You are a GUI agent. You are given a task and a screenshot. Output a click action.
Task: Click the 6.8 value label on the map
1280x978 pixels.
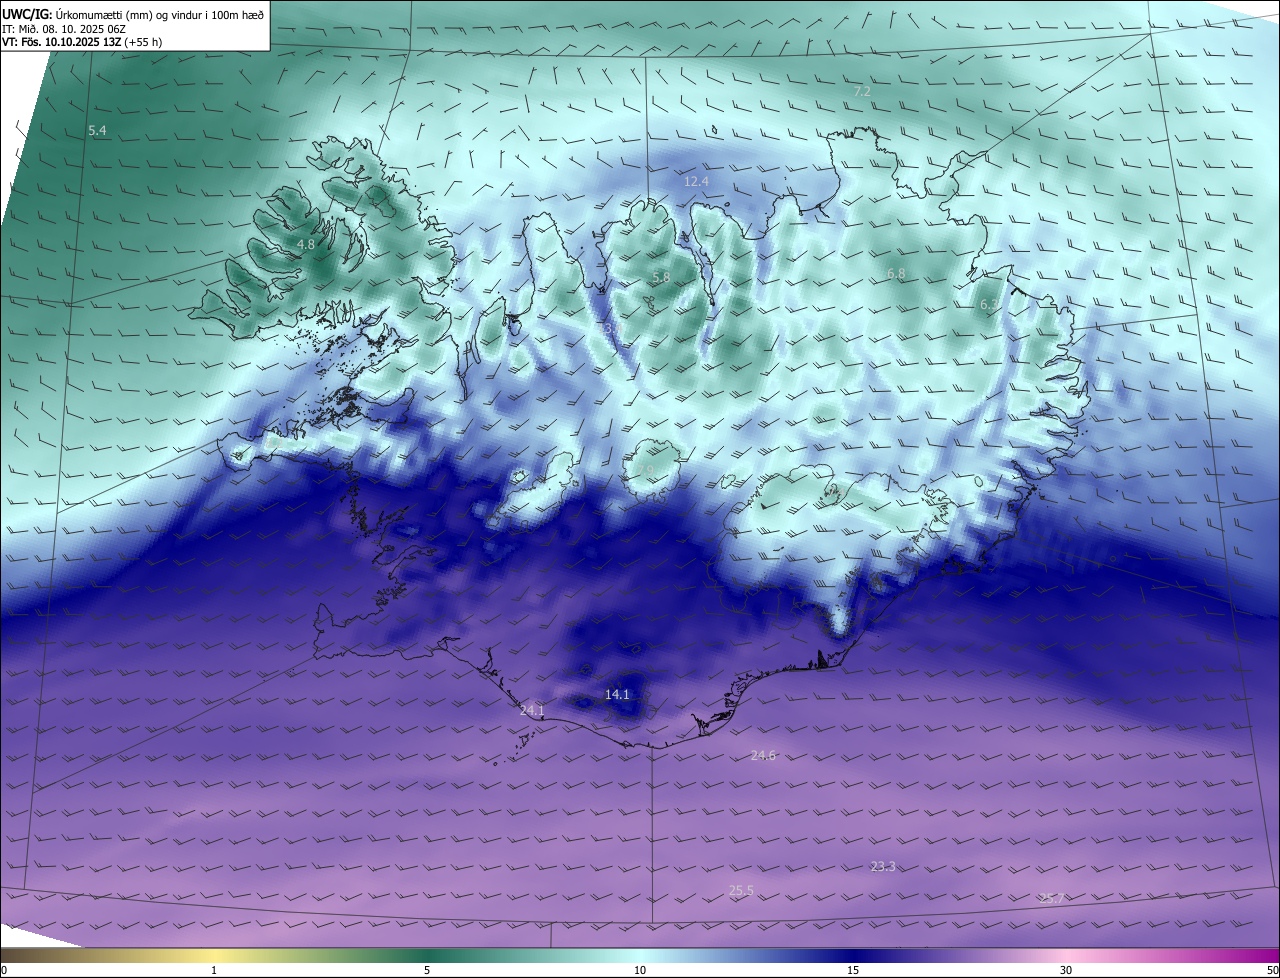click(x=896, y=273)
